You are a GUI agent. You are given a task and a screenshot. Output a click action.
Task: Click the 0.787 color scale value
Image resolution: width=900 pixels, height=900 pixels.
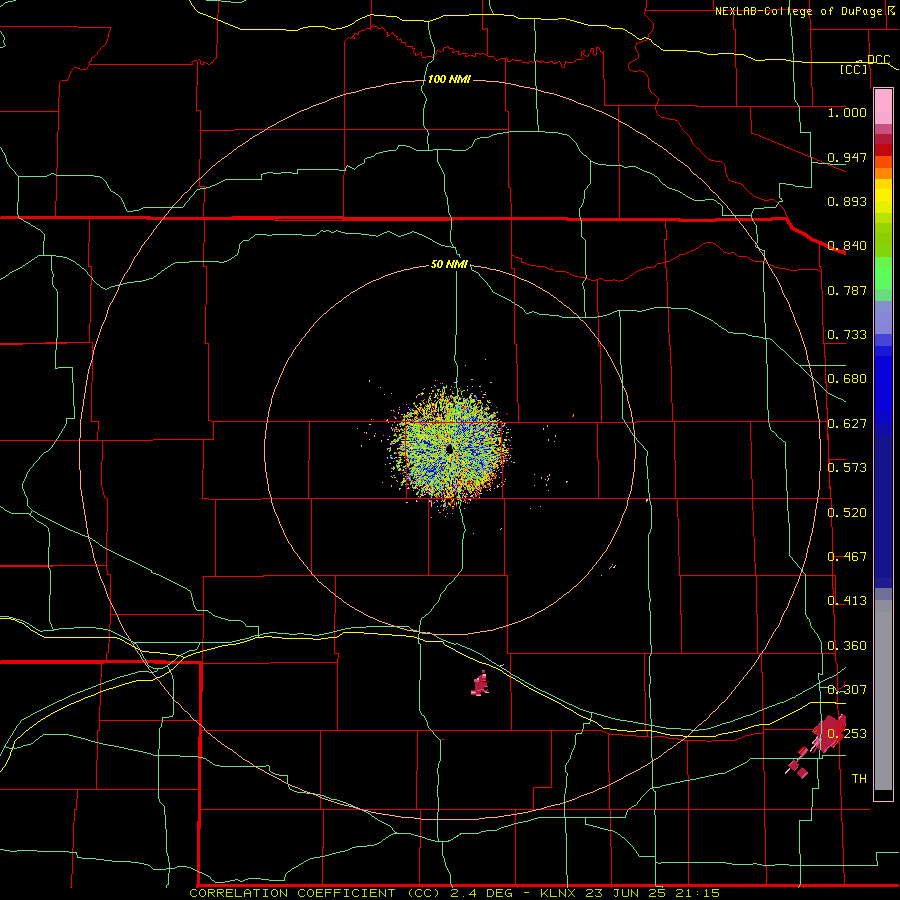(x=847, y=290)
